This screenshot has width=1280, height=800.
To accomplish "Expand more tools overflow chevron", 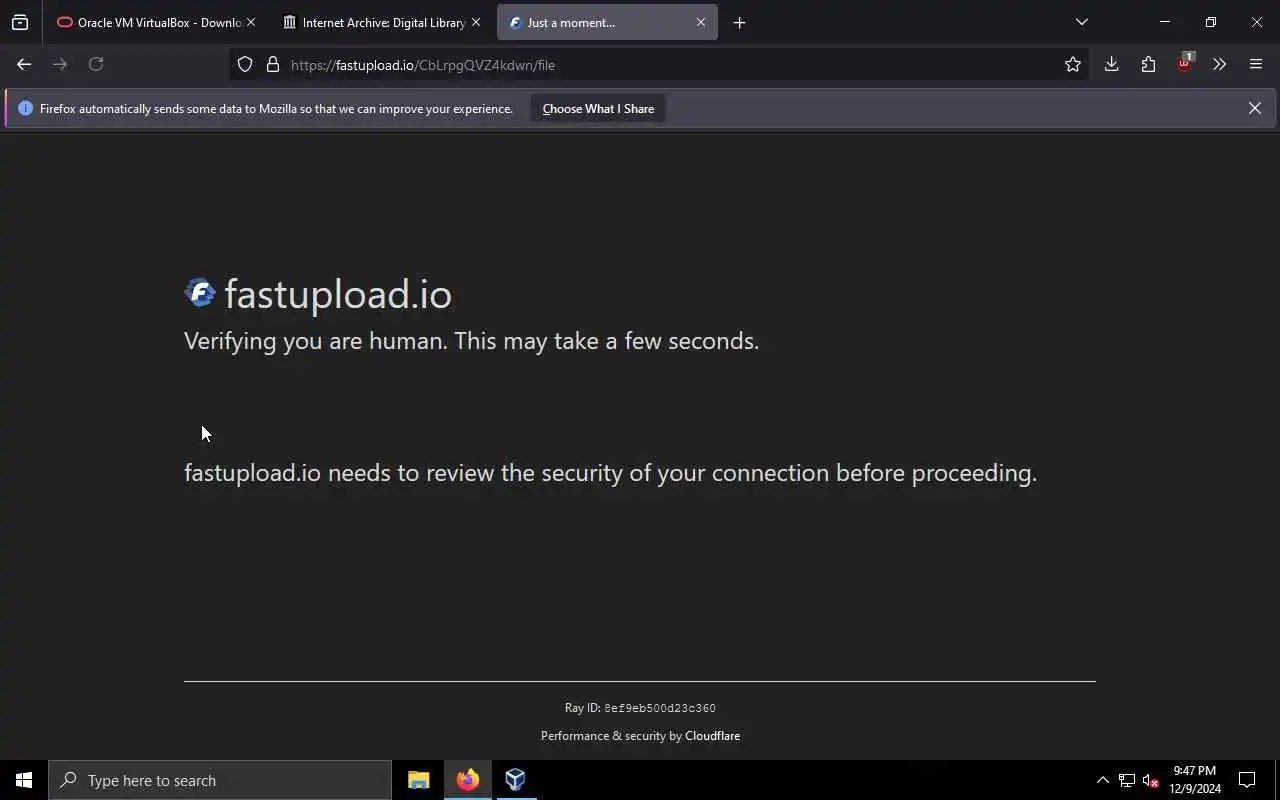I will click(x=1219, y=64).
